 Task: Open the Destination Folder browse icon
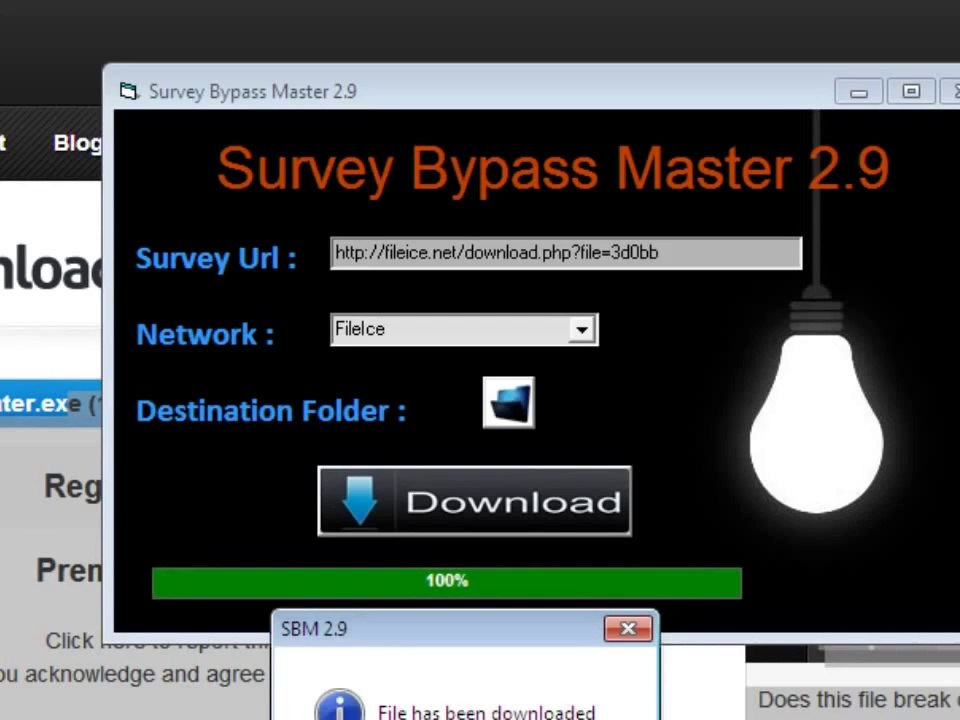(x=508, y=403)
